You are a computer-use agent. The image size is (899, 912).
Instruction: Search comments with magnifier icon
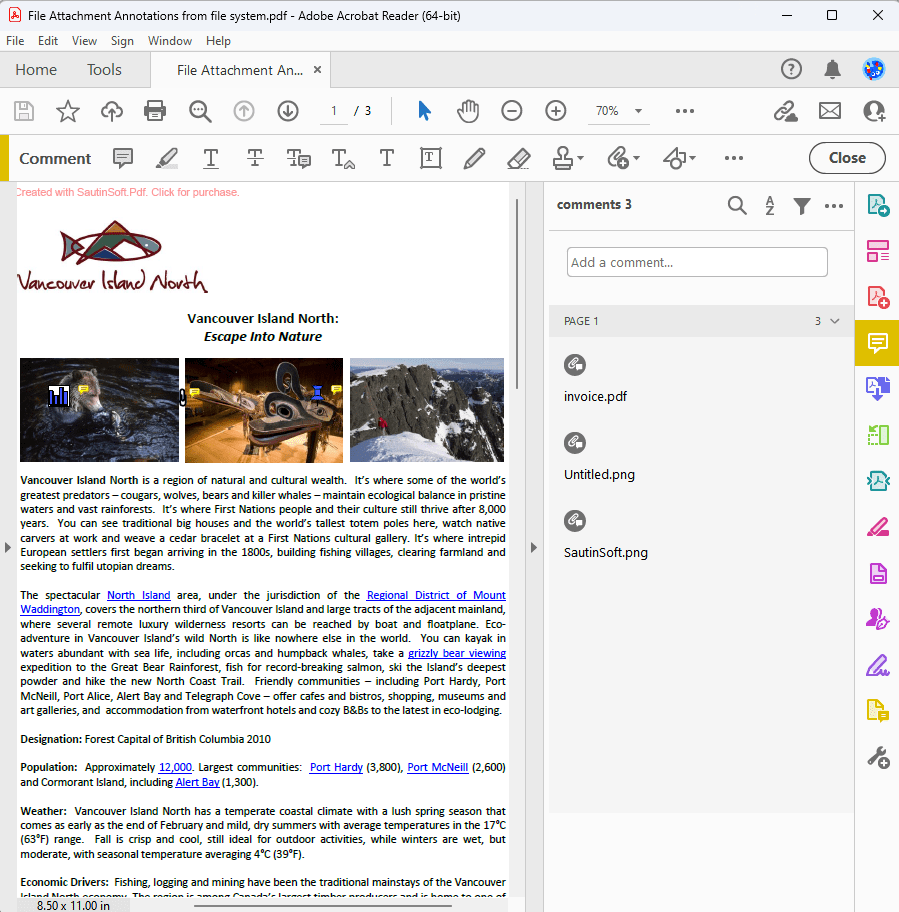[737, 205]
